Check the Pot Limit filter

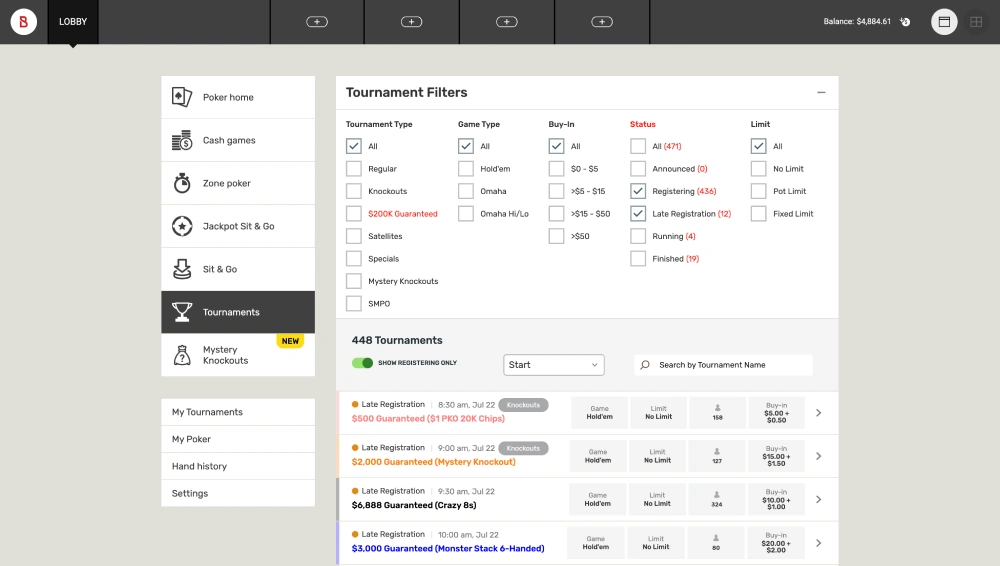[x=758, y=191]
